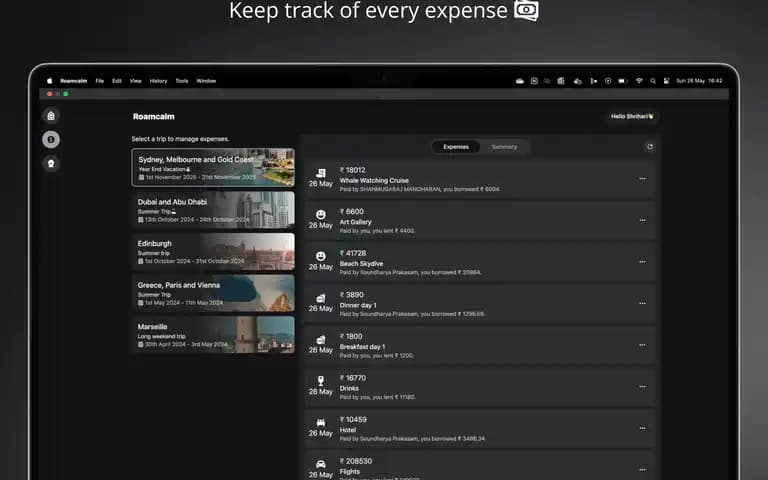The image size is (768, 480).
Task: Select the Dubai and Abu Dhabi trip
Action: pos(213,210)
